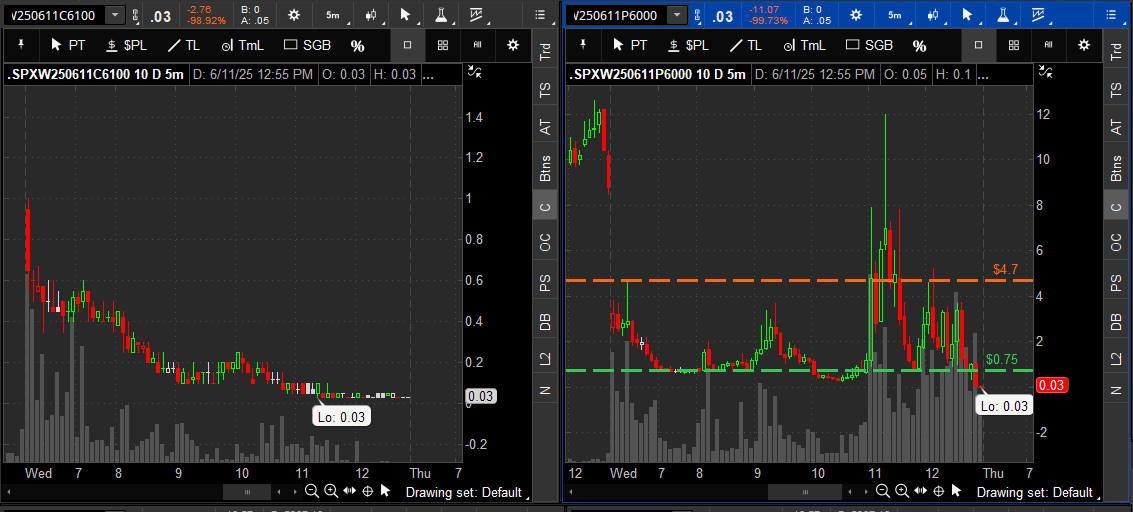Open the 5m timeframe selector on left chart

pos(331,15)
